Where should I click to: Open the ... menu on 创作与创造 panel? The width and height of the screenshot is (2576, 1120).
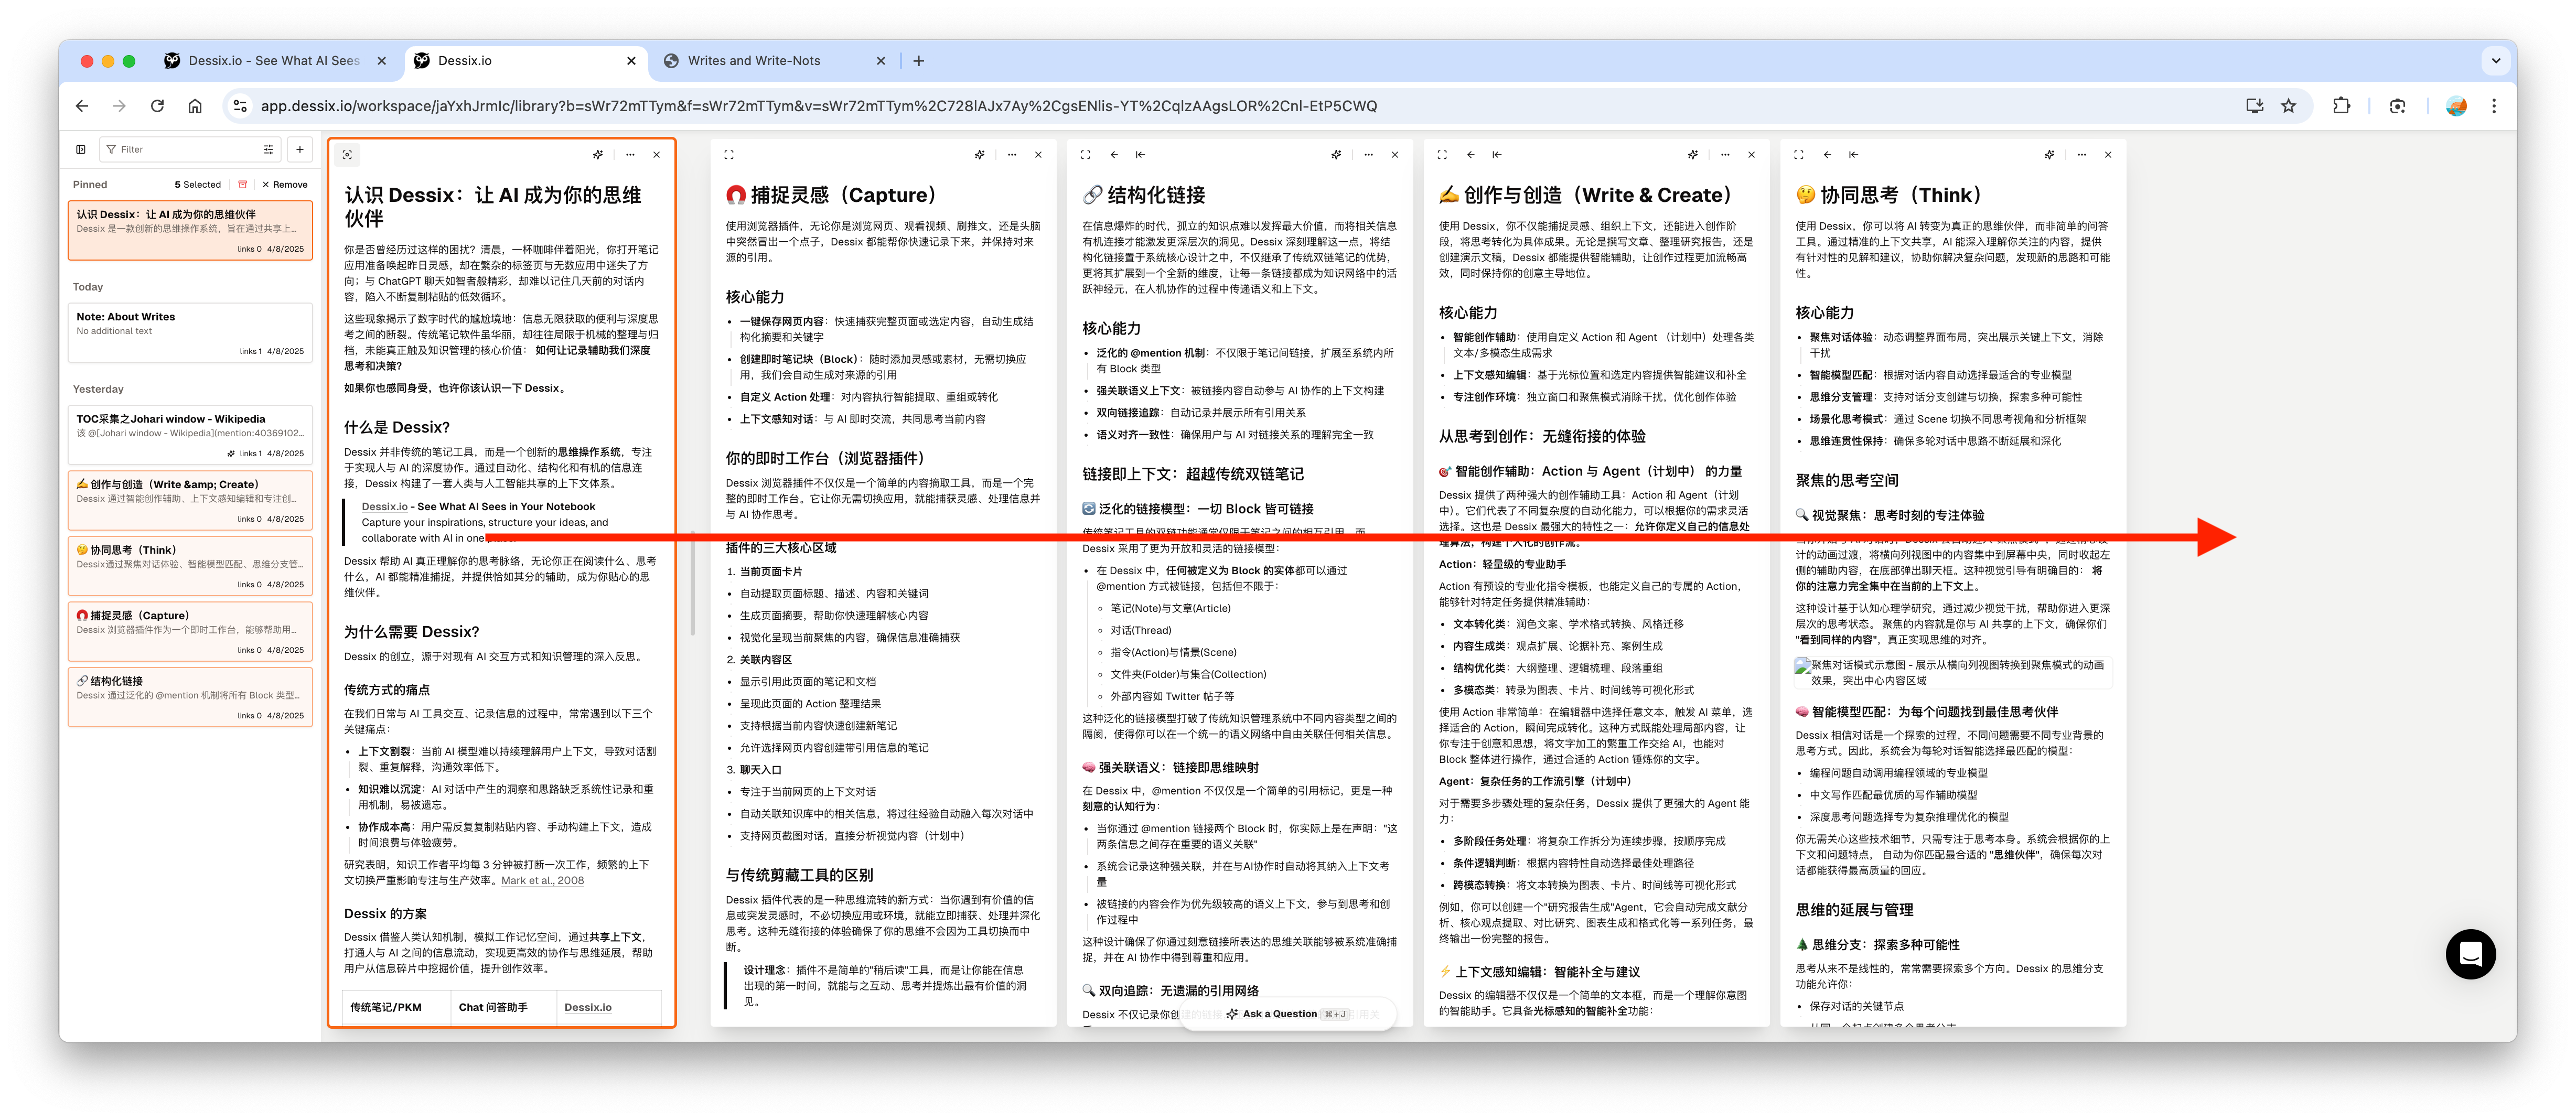[x=1724, y=154]
